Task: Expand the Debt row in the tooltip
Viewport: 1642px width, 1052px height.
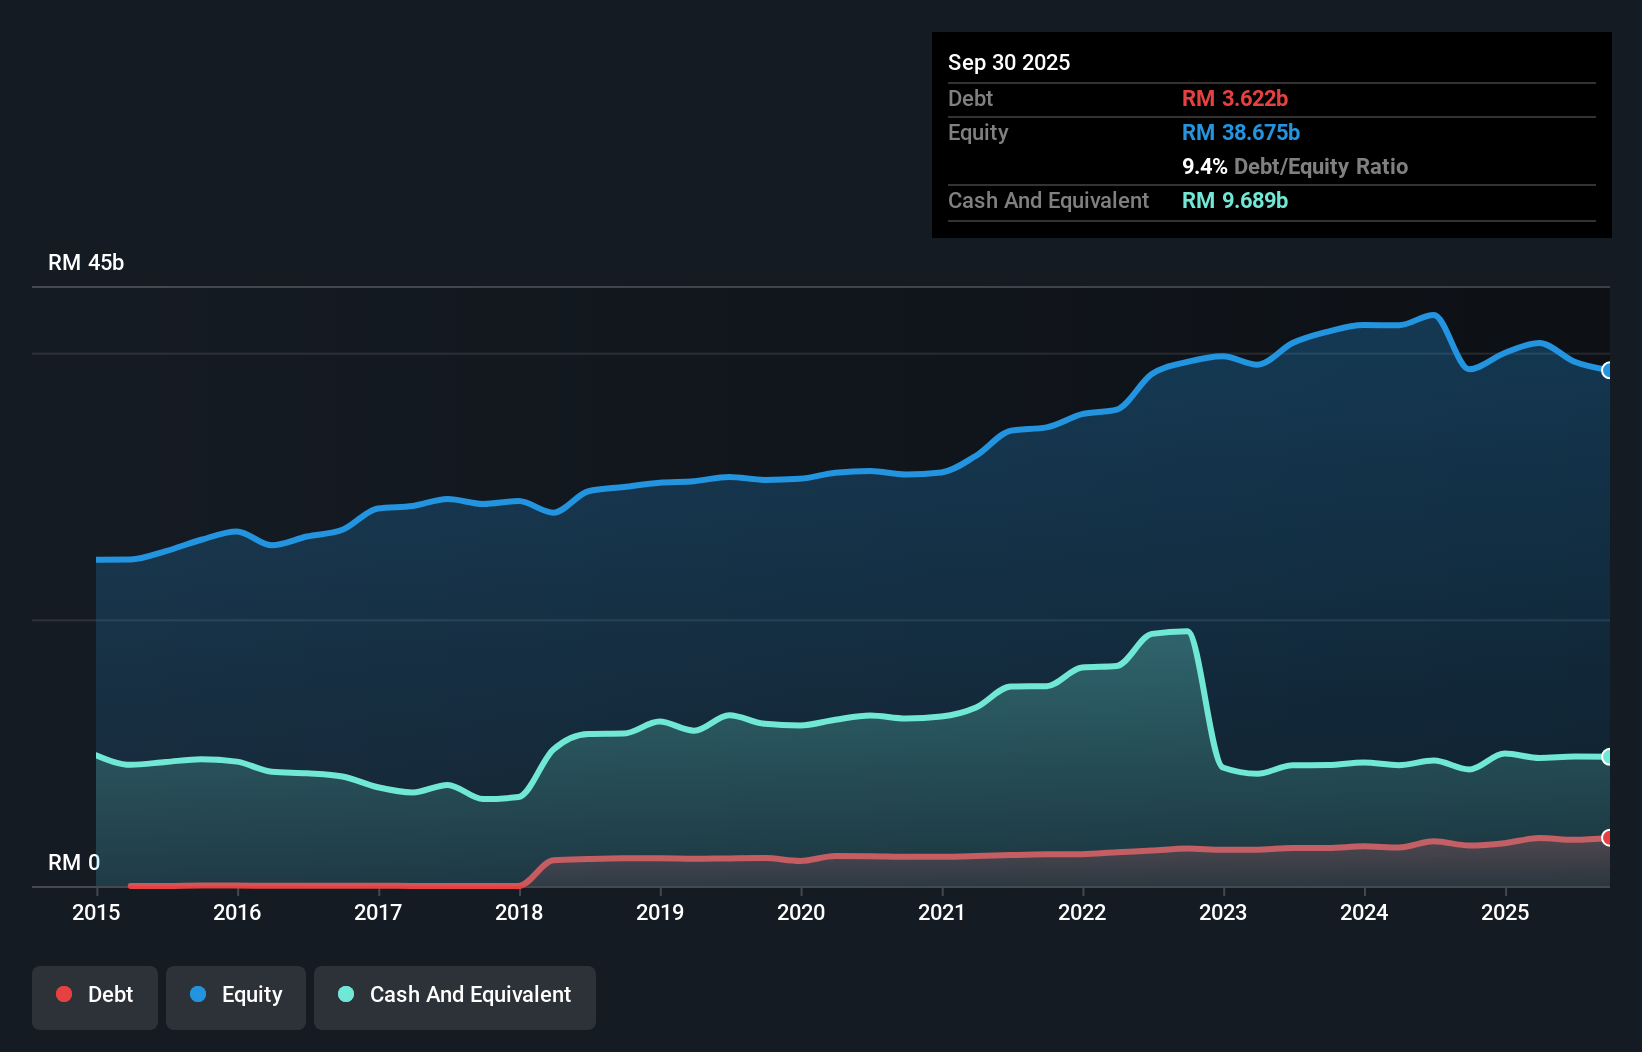Action: [x=970, y=98]
